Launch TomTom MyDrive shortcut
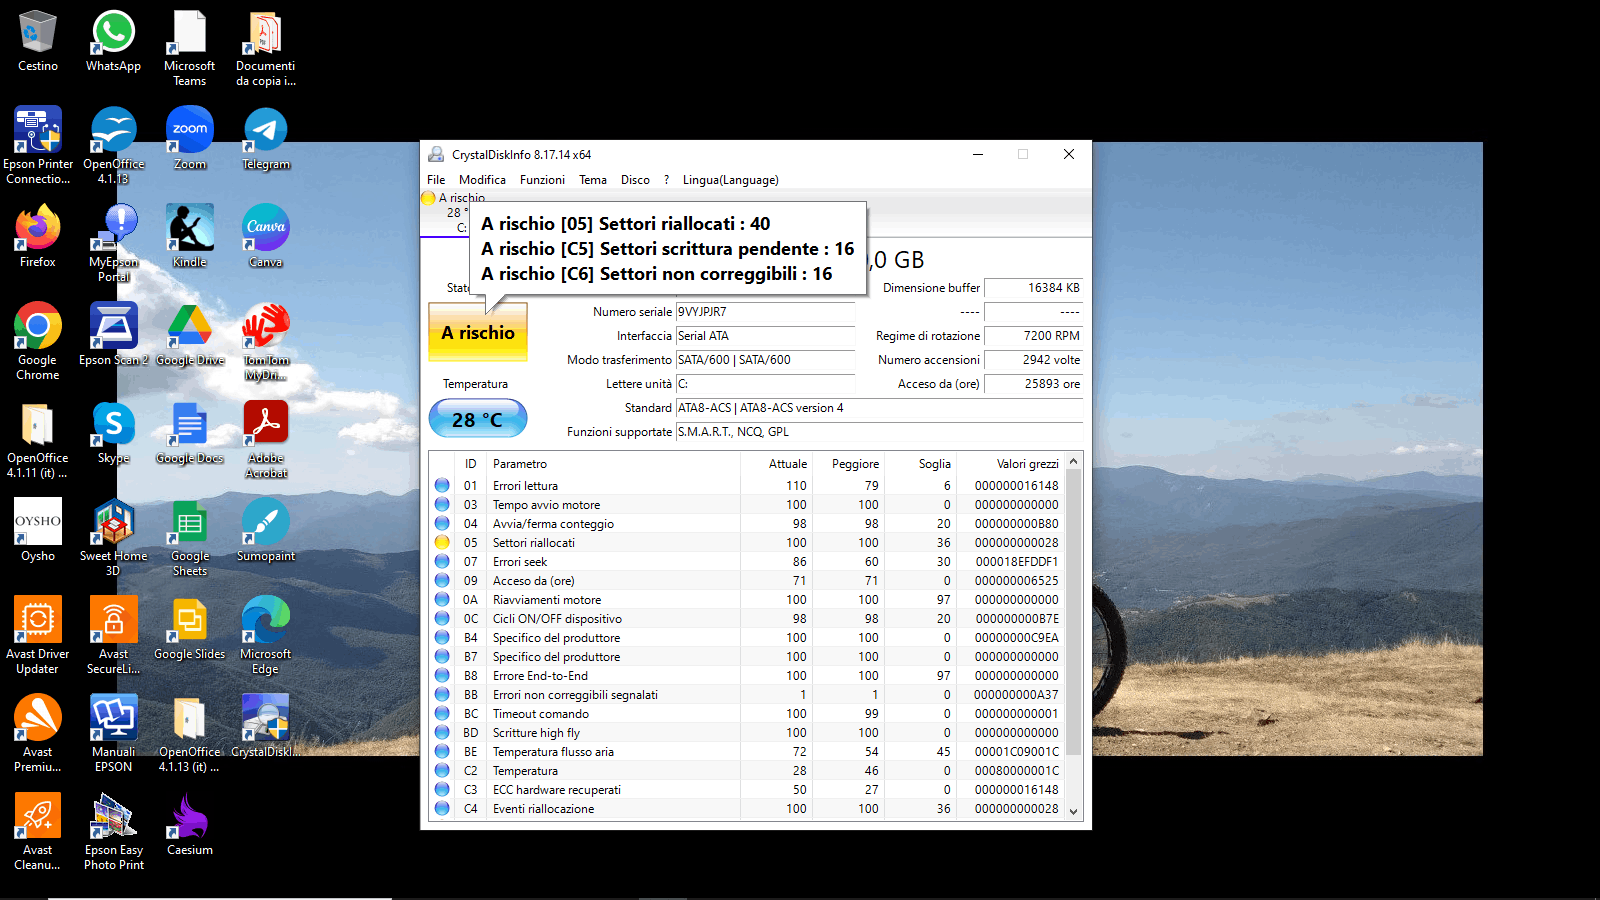 265,342
